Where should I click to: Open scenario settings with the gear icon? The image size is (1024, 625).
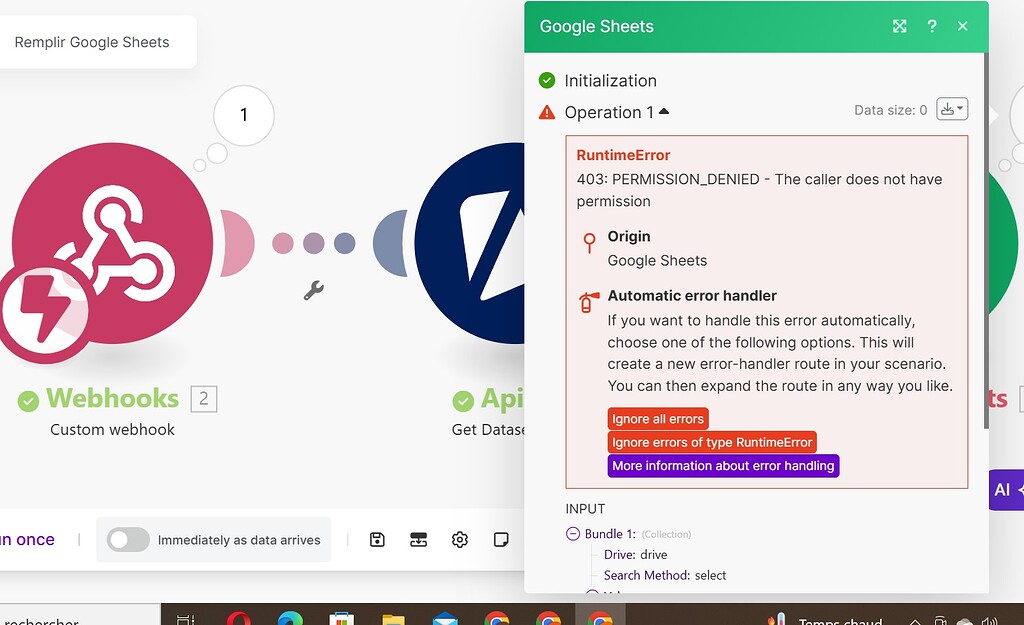pos(459,539)
